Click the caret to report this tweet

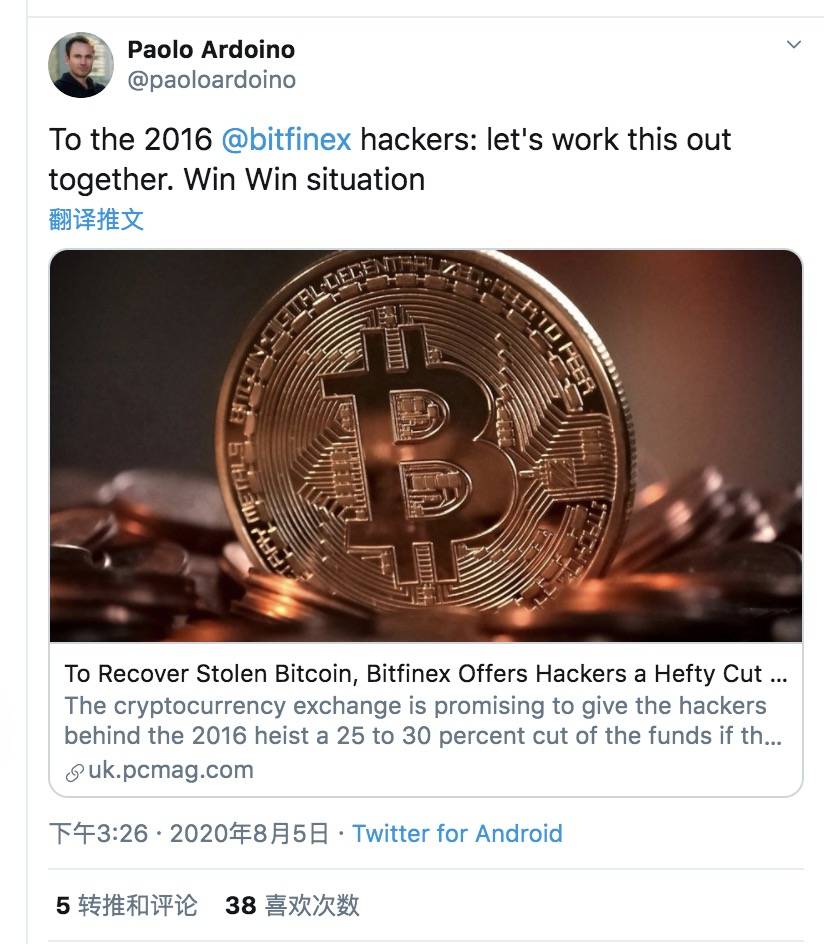click(x=795, y=44)
